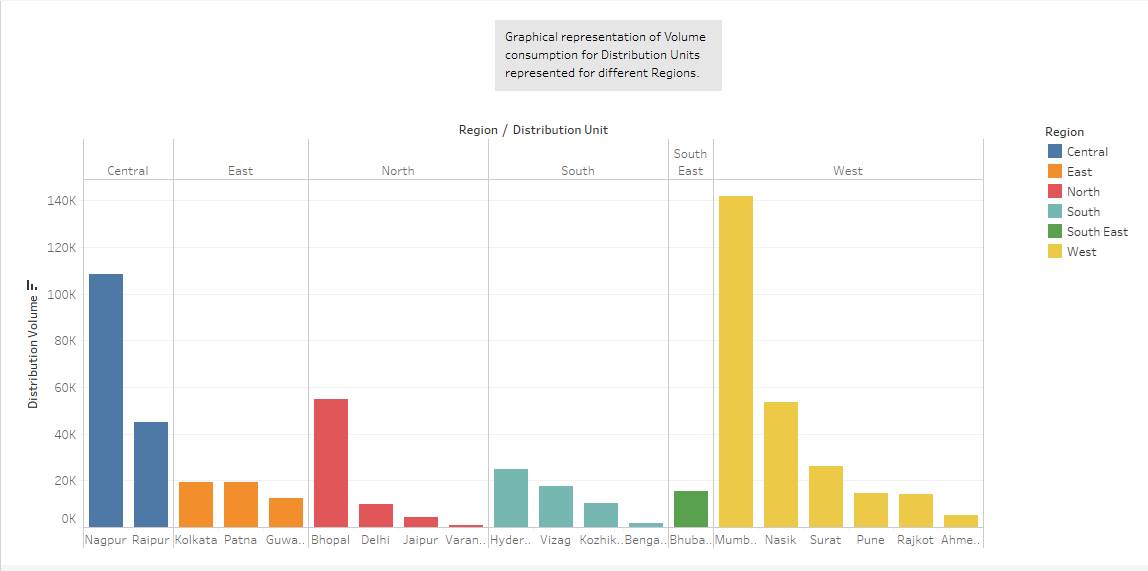Click the teal Hyderabad bar
Viewport: 1148px width, 571px height.
pos(511,498)
